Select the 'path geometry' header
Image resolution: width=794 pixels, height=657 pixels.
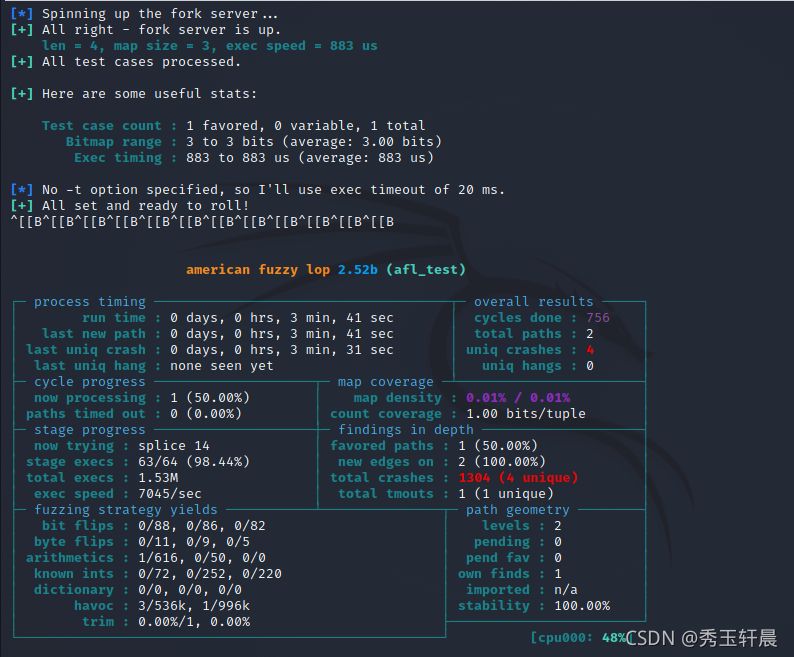click(518, 510)
